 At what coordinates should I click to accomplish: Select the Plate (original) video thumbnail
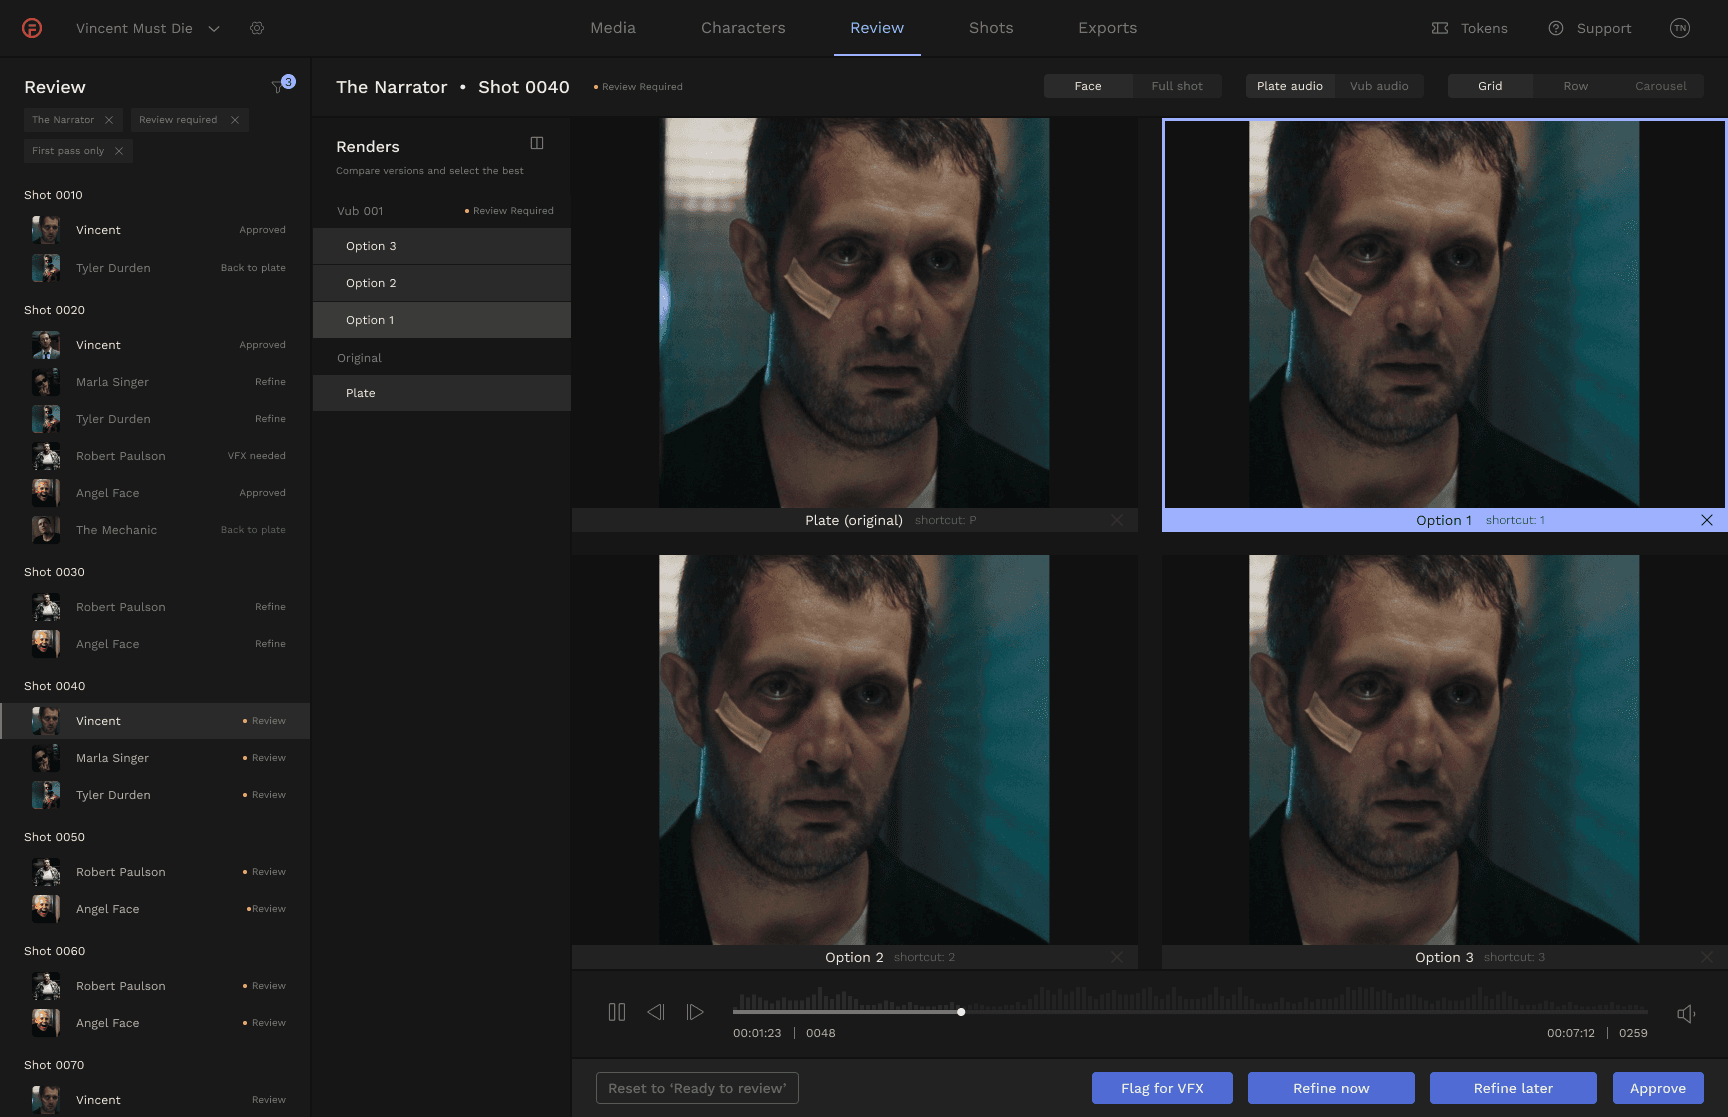click(x=854, y=313)
